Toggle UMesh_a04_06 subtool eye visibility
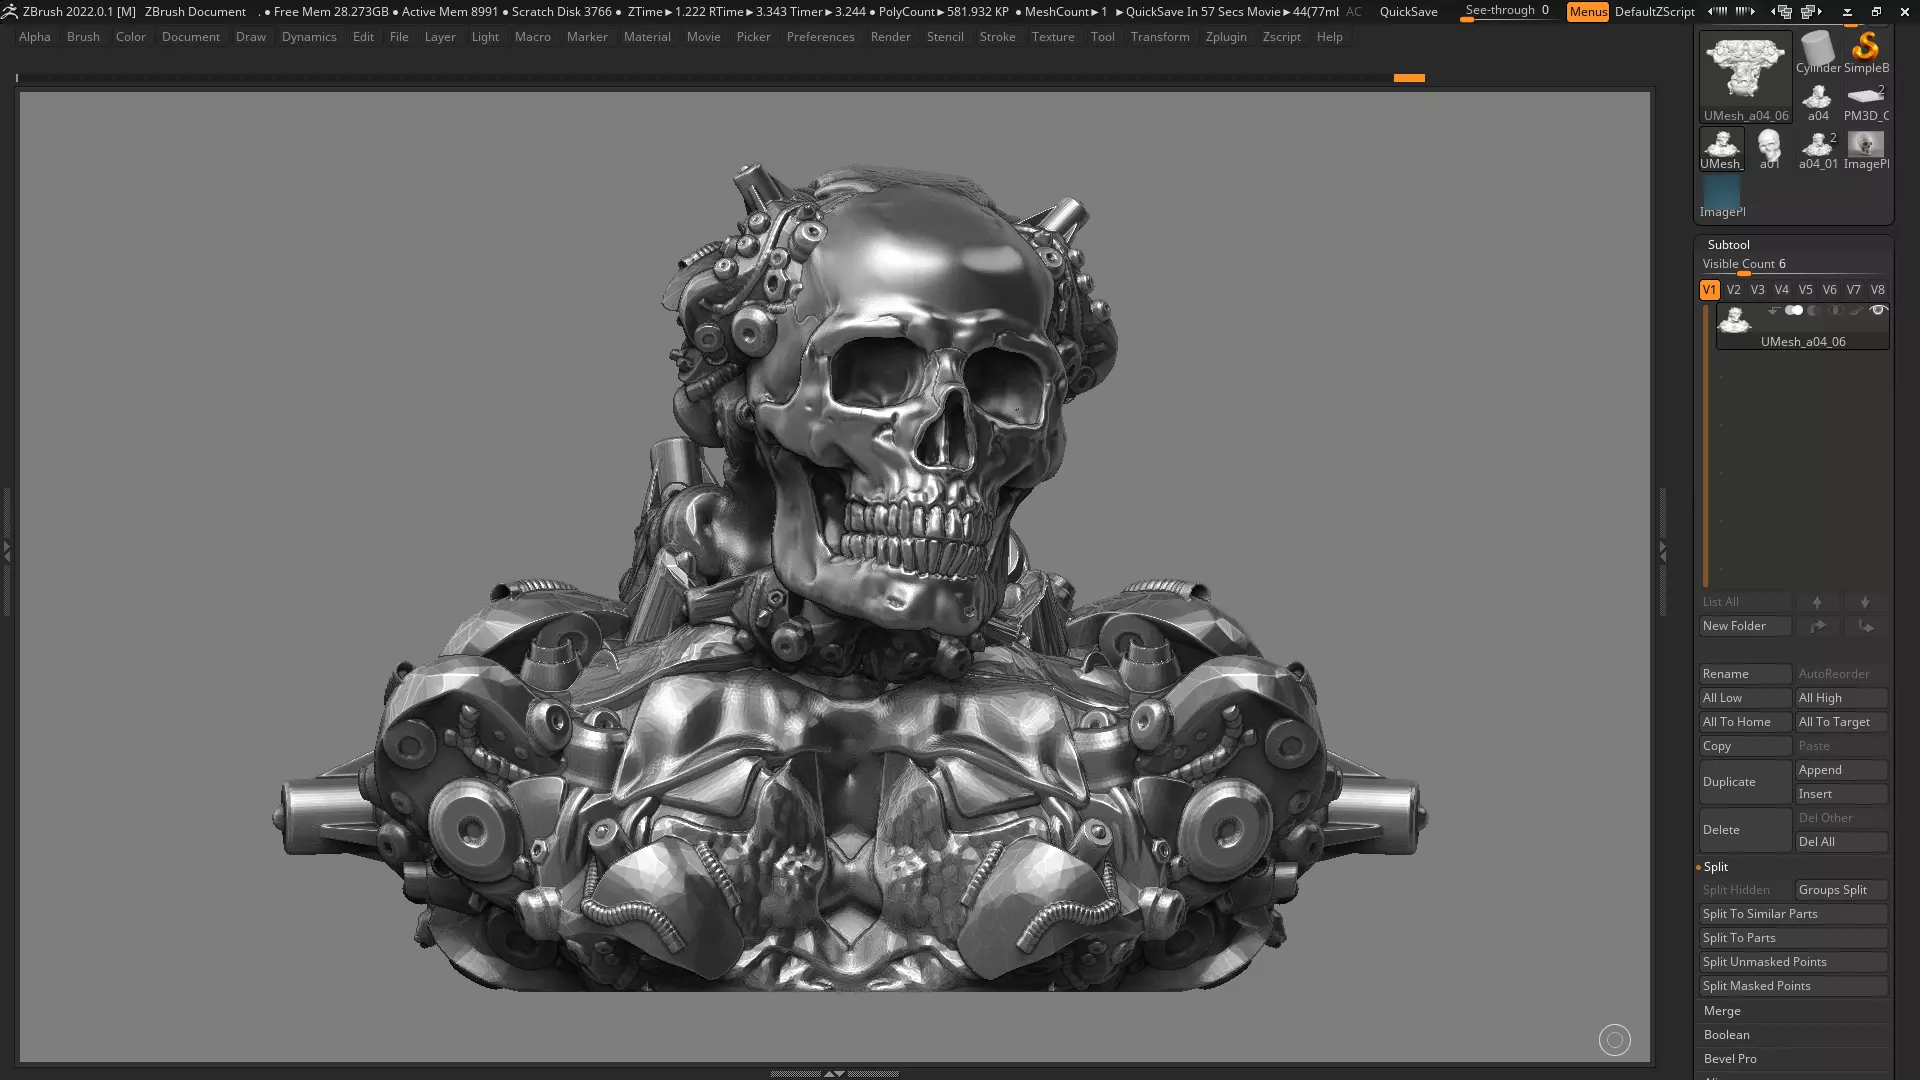Screen dimensions: 1920x1080 click(1878, 311)
